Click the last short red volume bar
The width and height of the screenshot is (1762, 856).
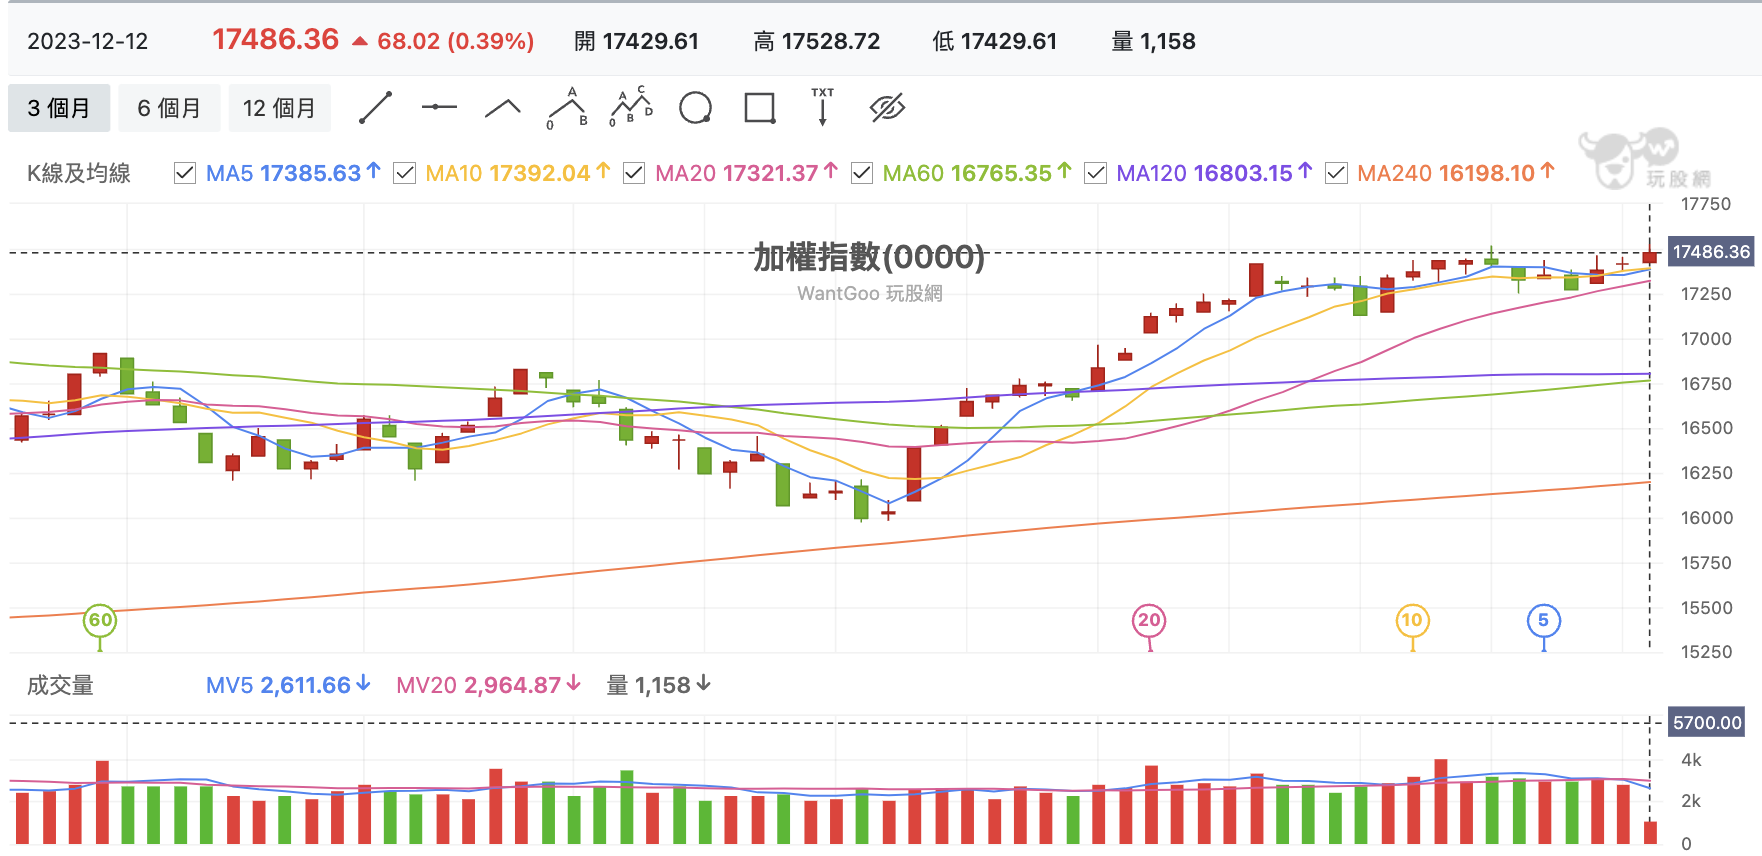[1650, 832]
